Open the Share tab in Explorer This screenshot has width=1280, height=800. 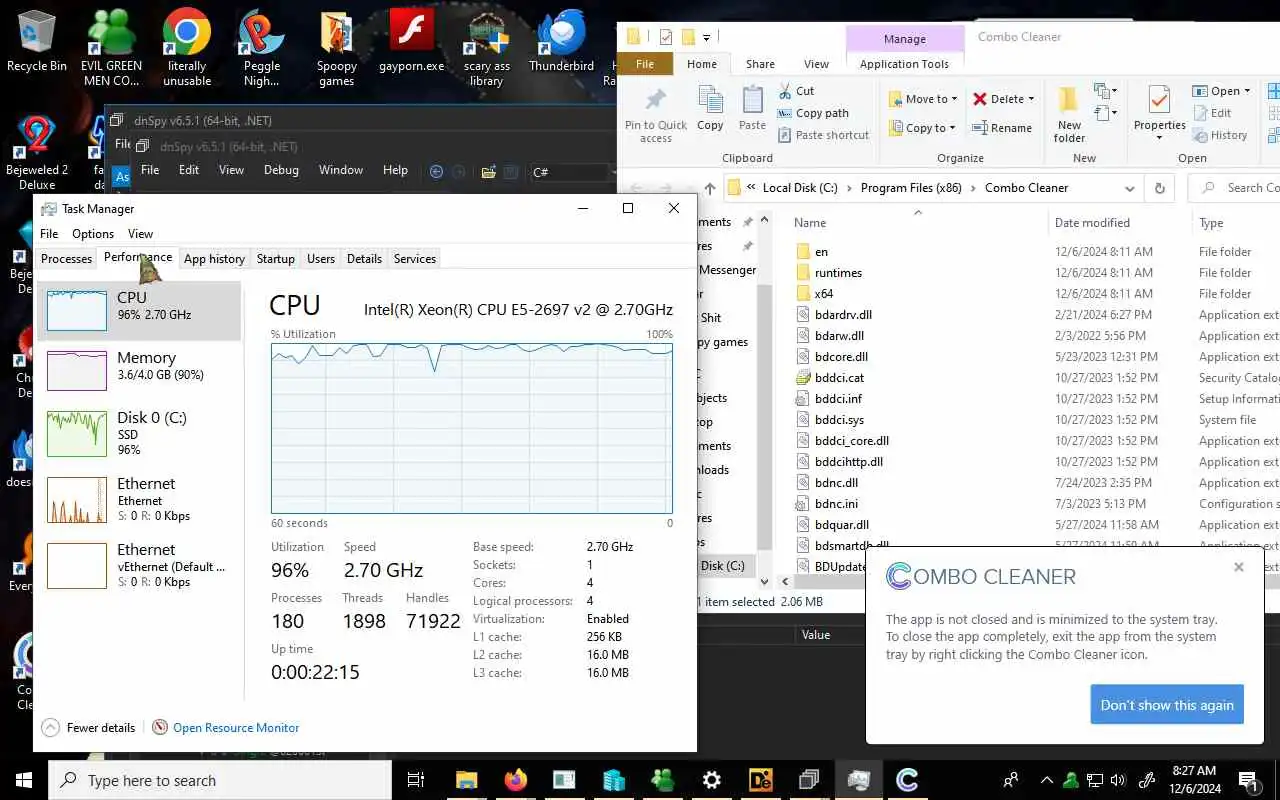[760, 64]
